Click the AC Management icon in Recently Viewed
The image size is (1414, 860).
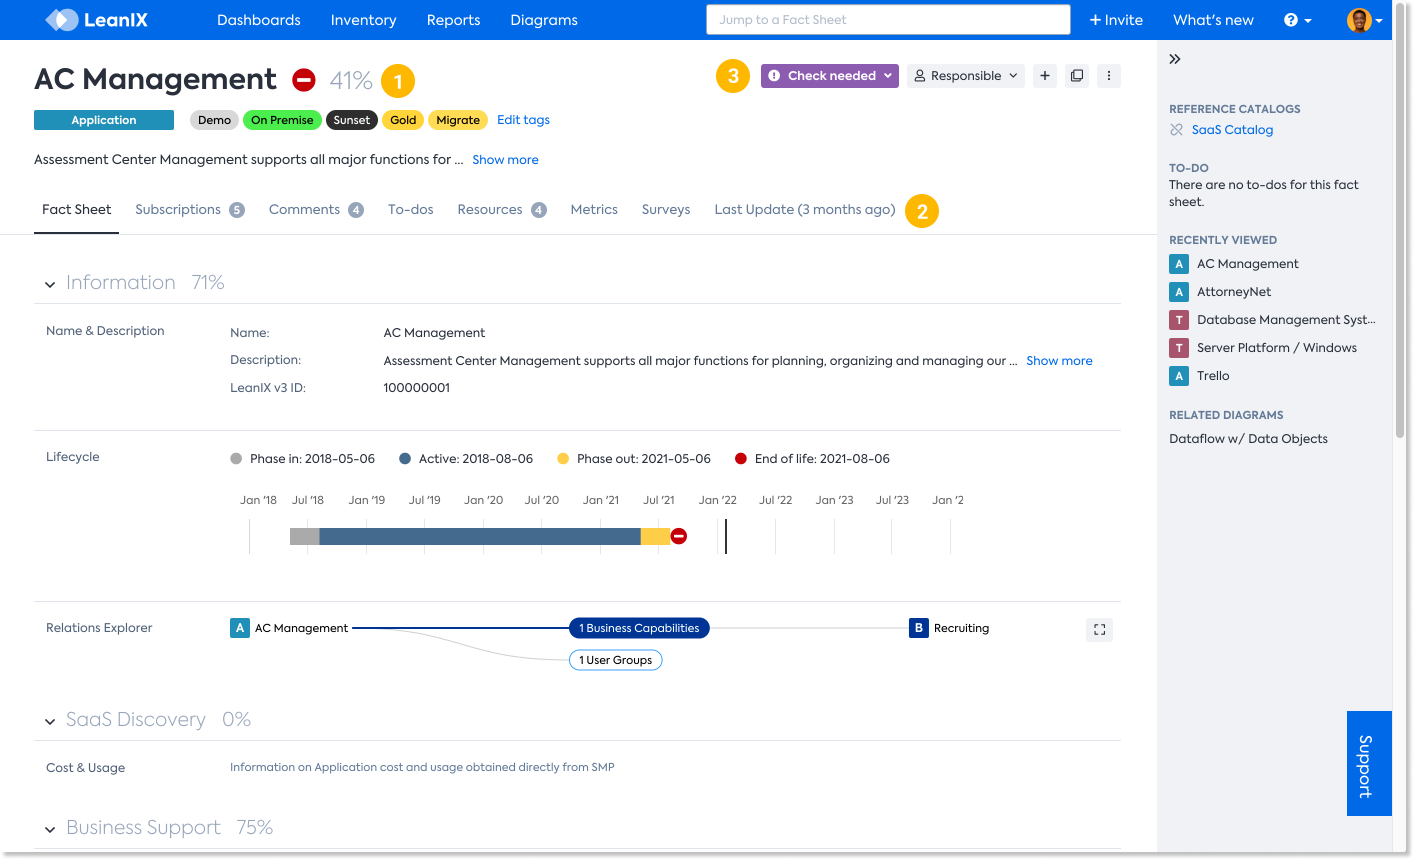(x=1179, y=264)
